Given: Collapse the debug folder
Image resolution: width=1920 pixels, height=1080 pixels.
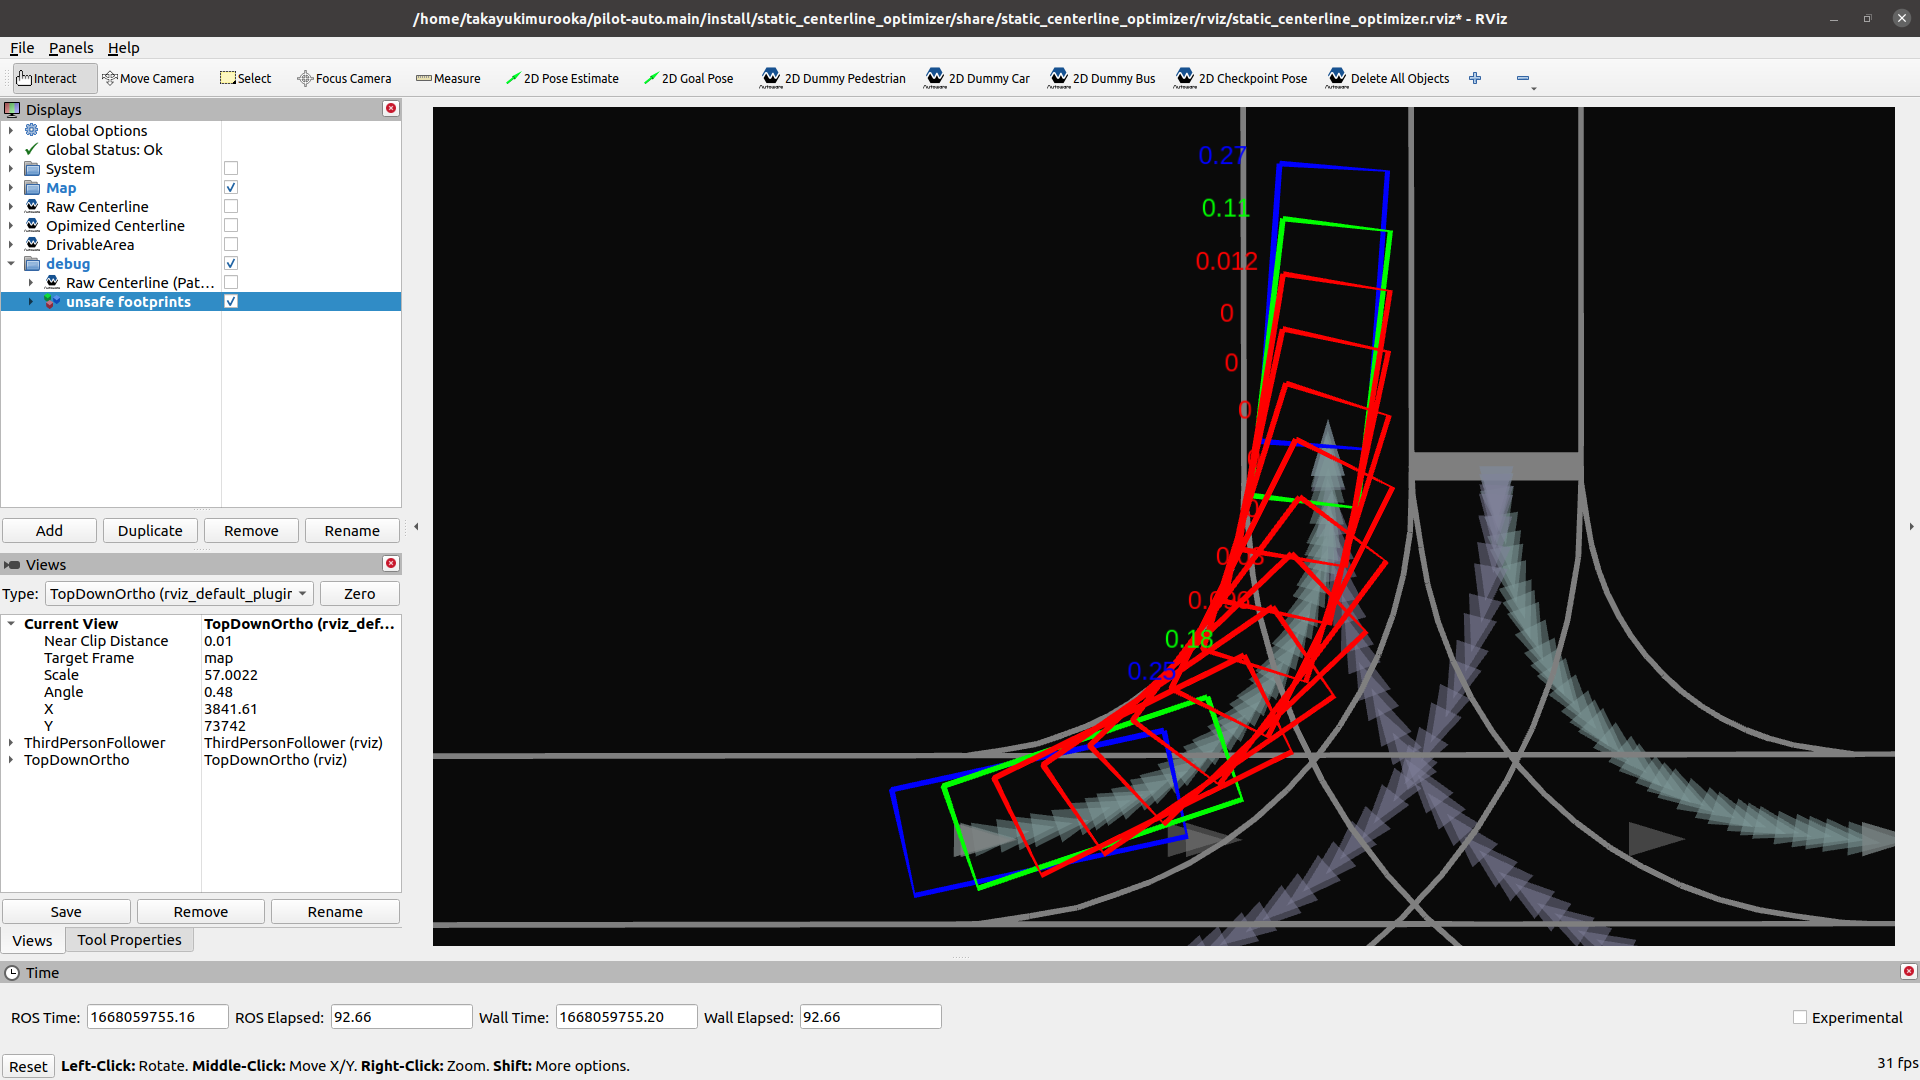Looking at the screenshot, I should [11, 264].
